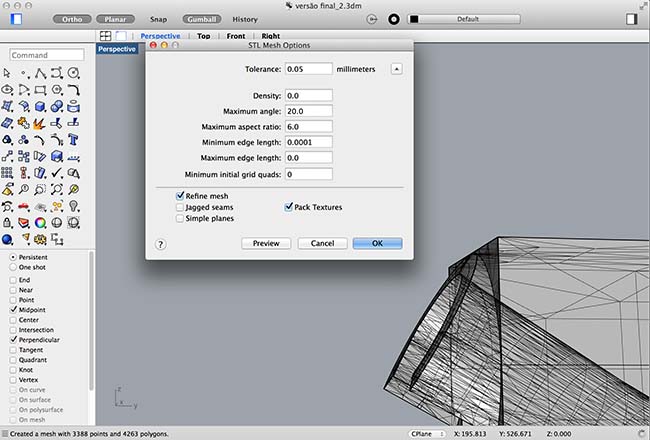Screen dimensions: 650x440
Task: Click the Preview button
Action: (x=266, y=243)
